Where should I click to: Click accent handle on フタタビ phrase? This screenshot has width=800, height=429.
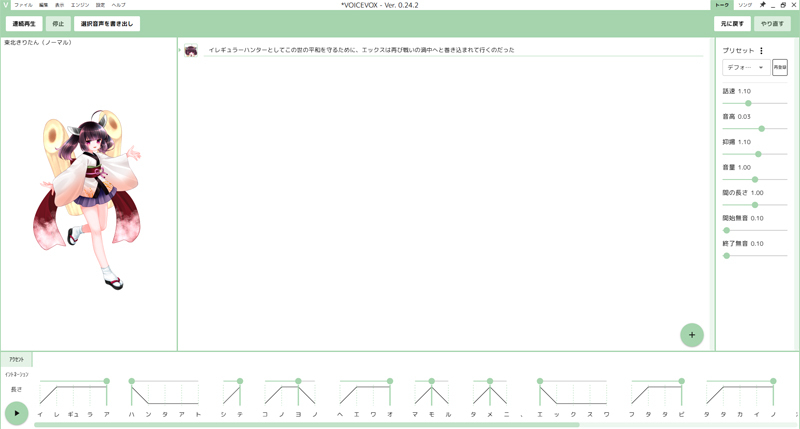pos(681,381)
